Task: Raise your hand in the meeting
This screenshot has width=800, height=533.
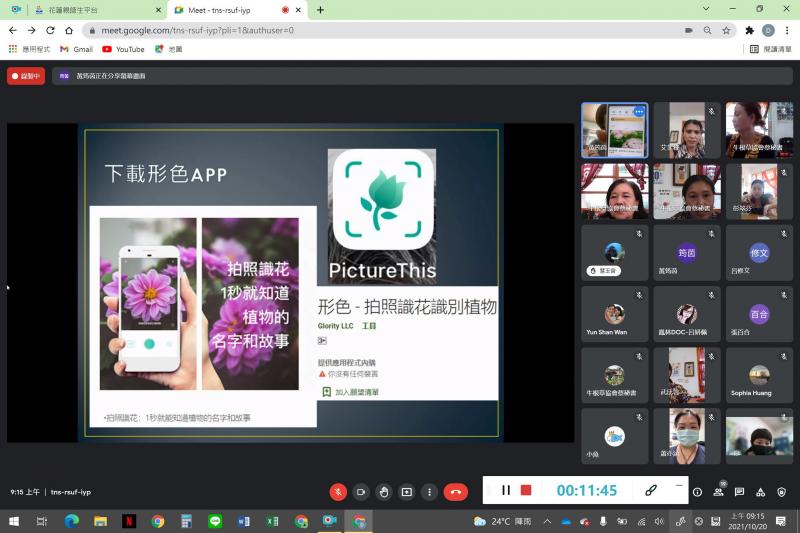Action: point(384,492)
